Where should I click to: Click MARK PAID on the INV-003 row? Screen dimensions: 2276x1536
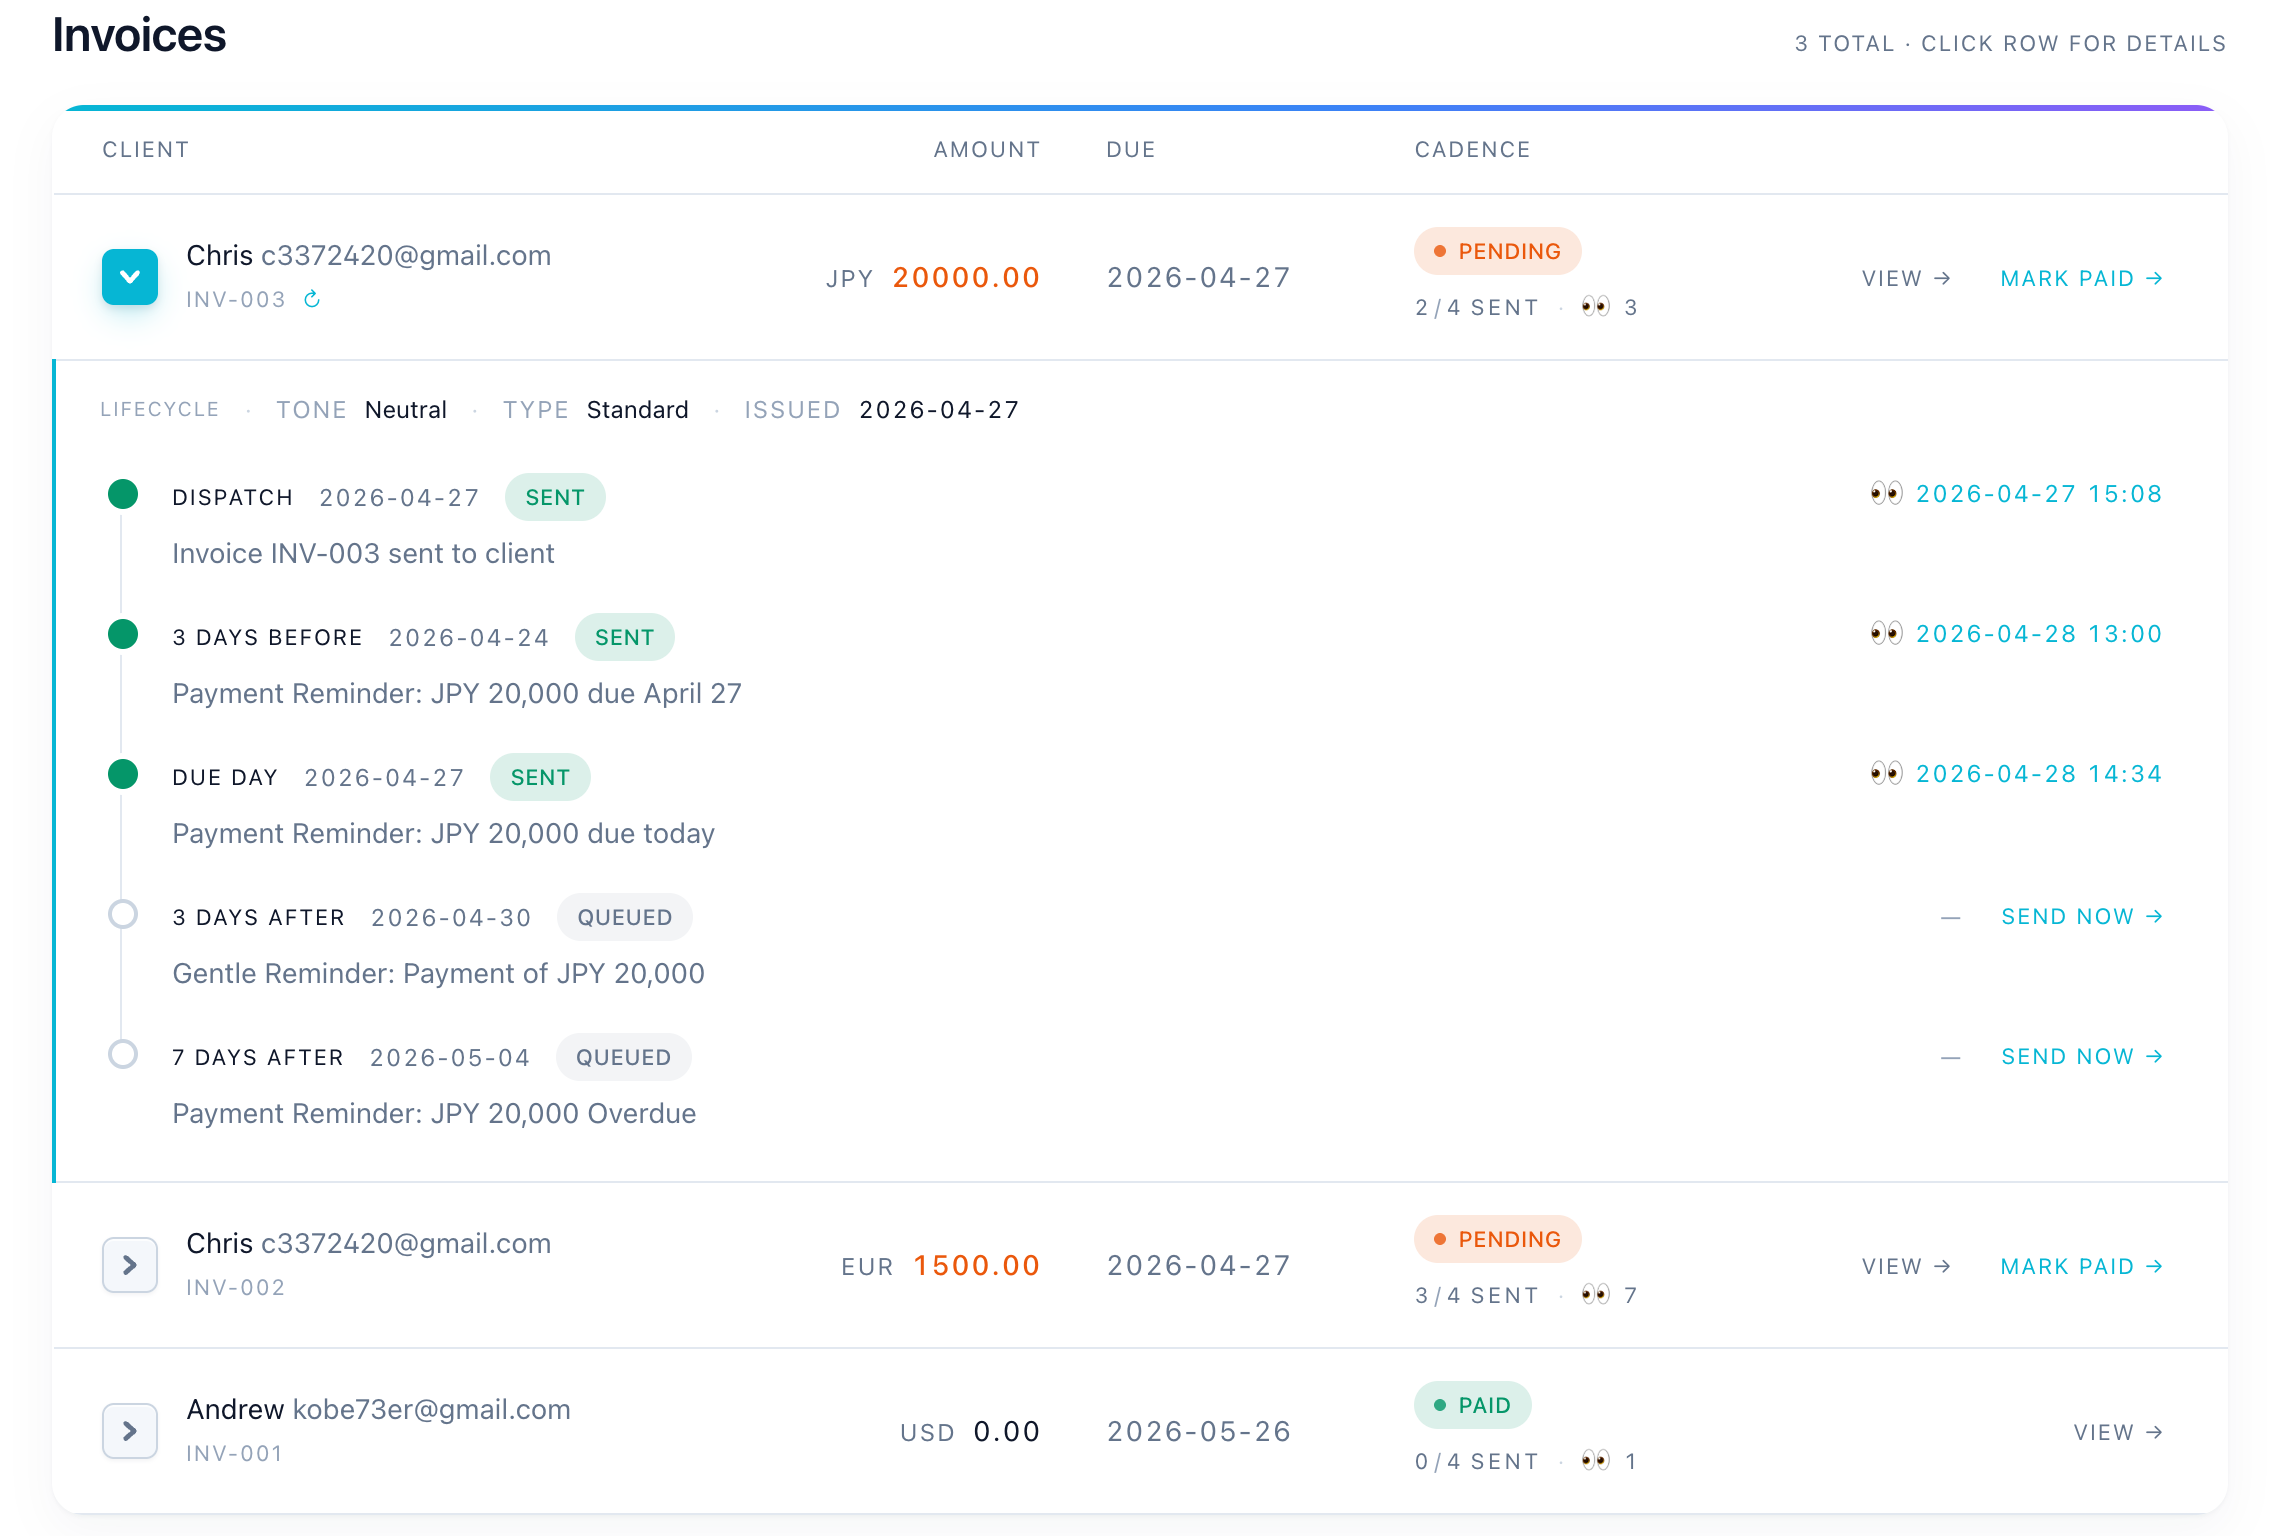point(2081,278)
